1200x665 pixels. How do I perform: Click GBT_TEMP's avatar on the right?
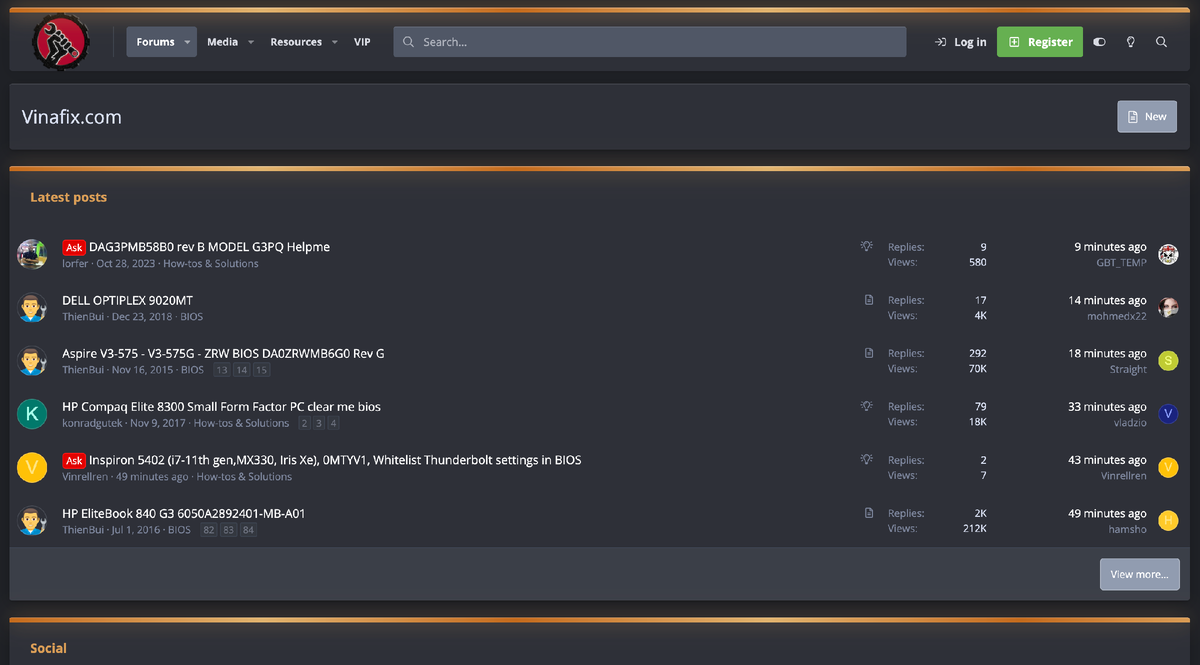point(1168,254)
